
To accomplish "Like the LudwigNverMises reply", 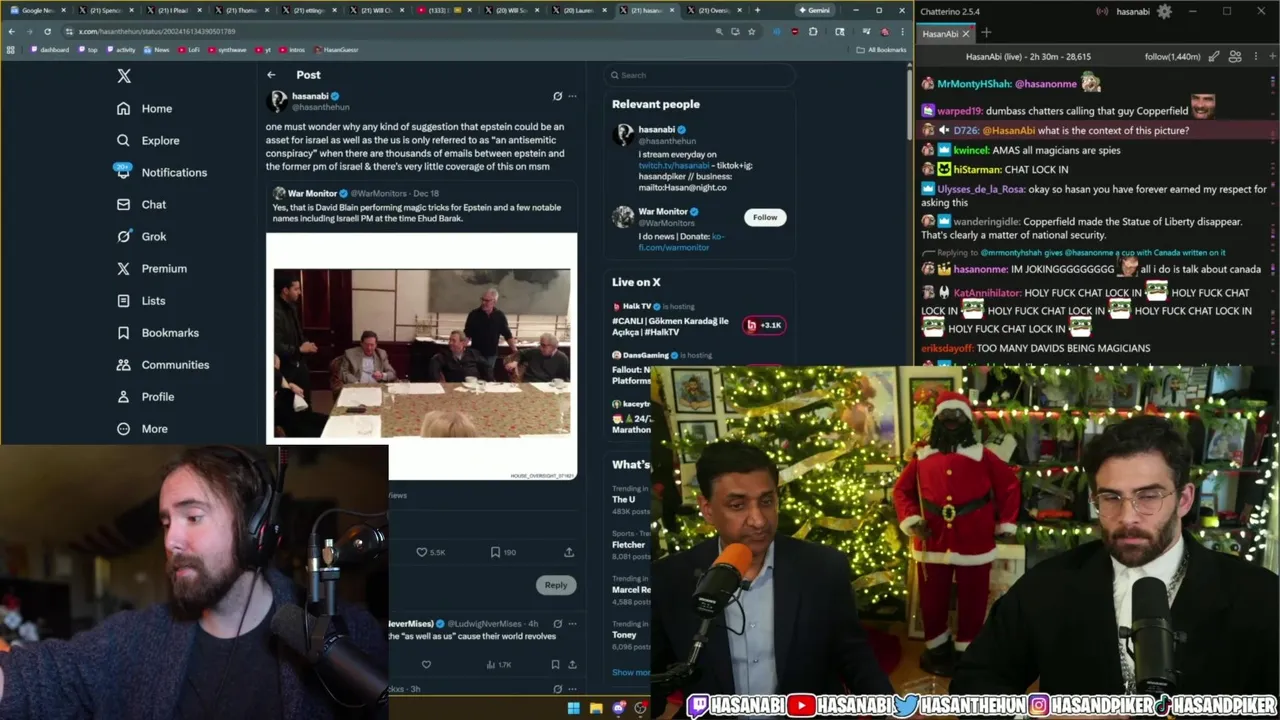I will coord(426,664).
